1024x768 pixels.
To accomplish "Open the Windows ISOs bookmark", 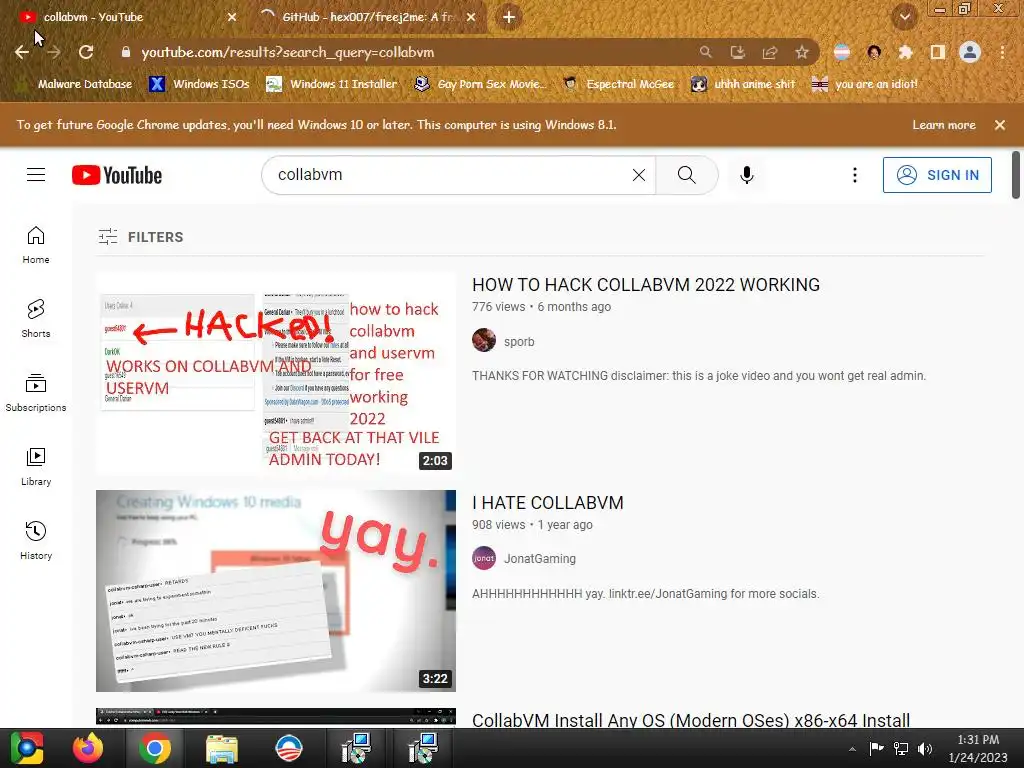I will [199, 84].
